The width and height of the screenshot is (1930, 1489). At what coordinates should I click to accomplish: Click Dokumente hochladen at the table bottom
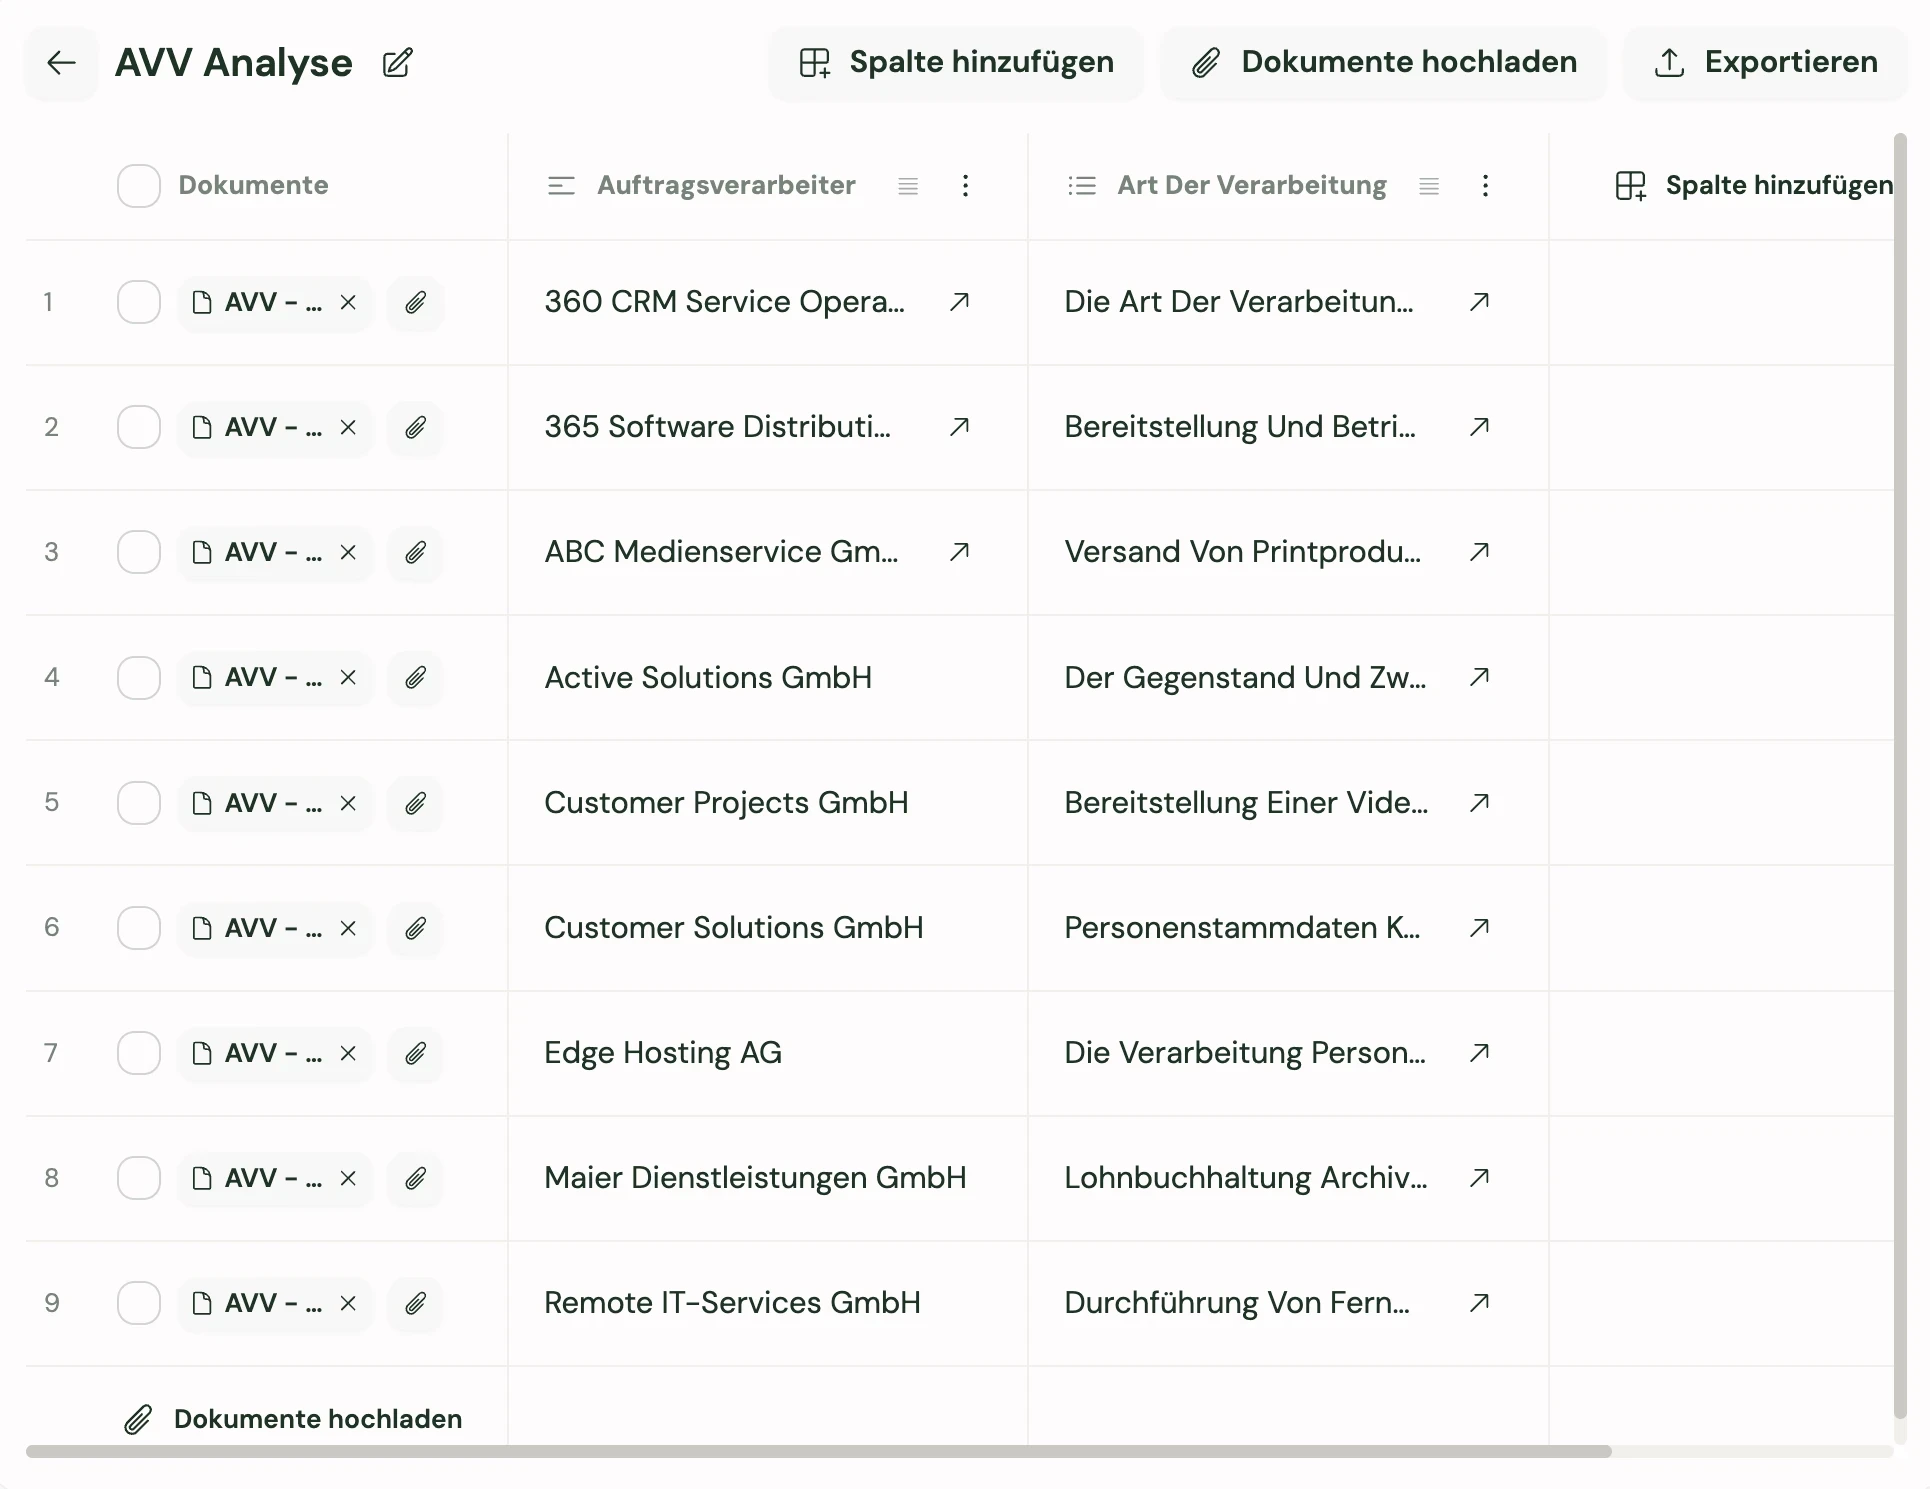click(x=293, y=1418)
